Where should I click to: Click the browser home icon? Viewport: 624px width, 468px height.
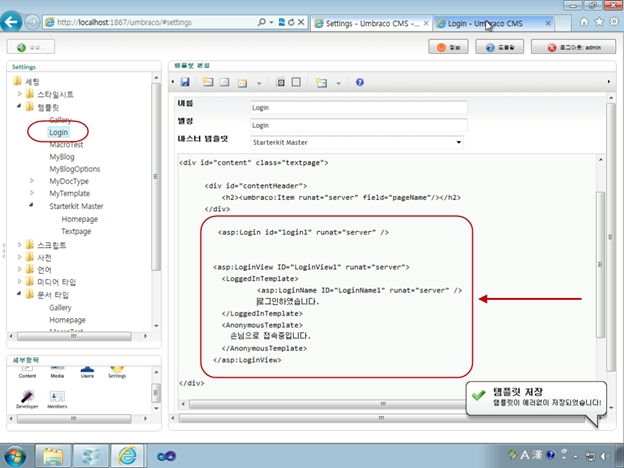584,22
